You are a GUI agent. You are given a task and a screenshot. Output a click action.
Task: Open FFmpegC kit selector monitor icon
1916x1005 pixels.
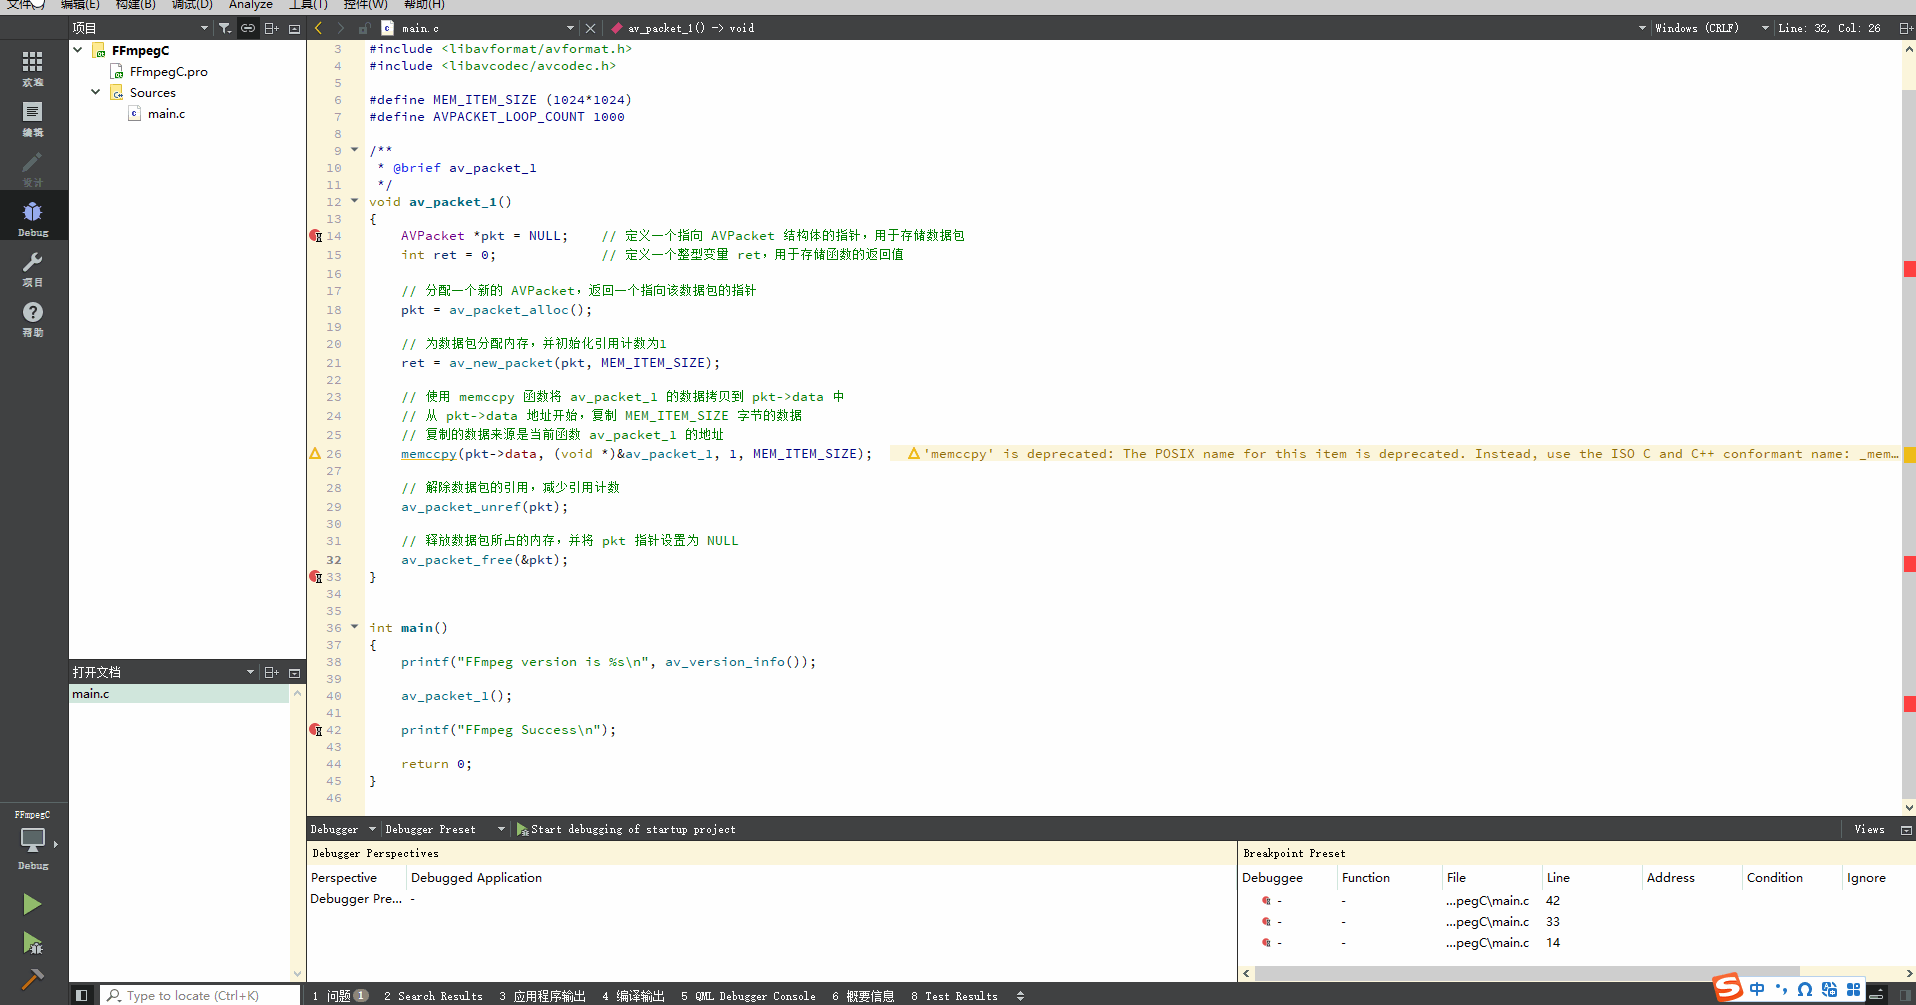pyautogui.click(x=33, y=840)
